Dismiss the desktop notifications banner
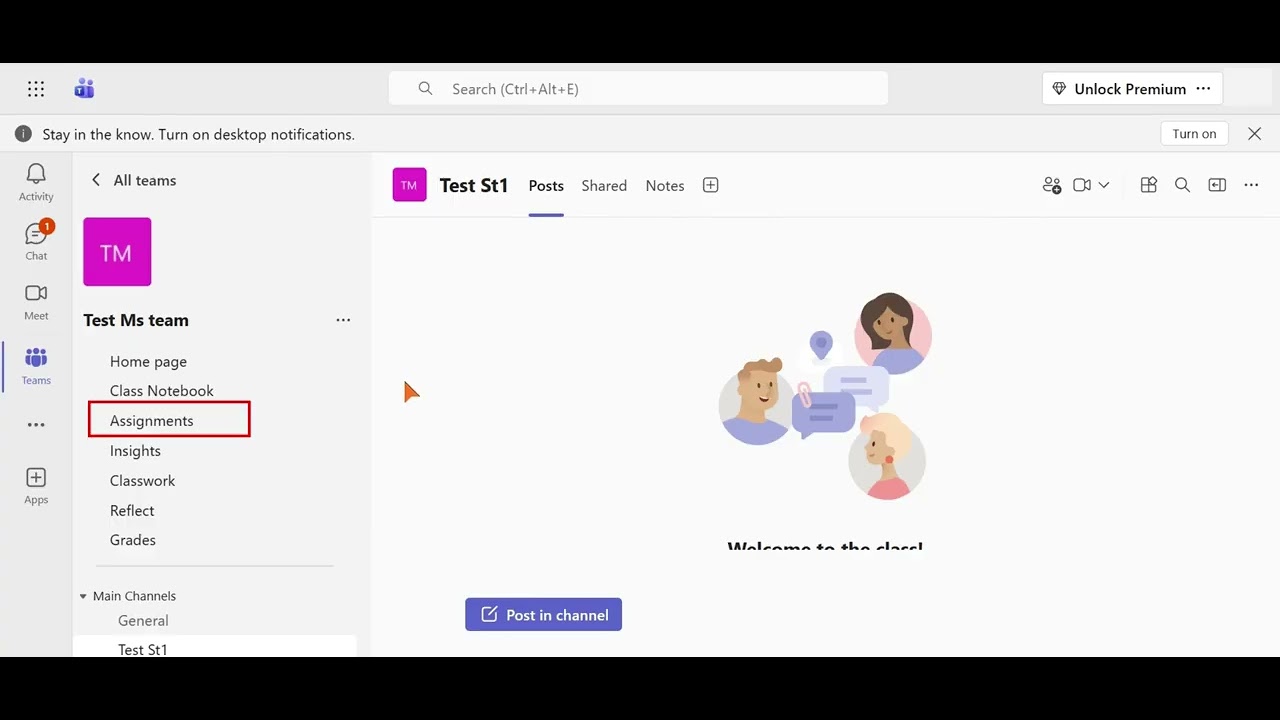This screenshot has width=1280, height=720. [1254, 134]
